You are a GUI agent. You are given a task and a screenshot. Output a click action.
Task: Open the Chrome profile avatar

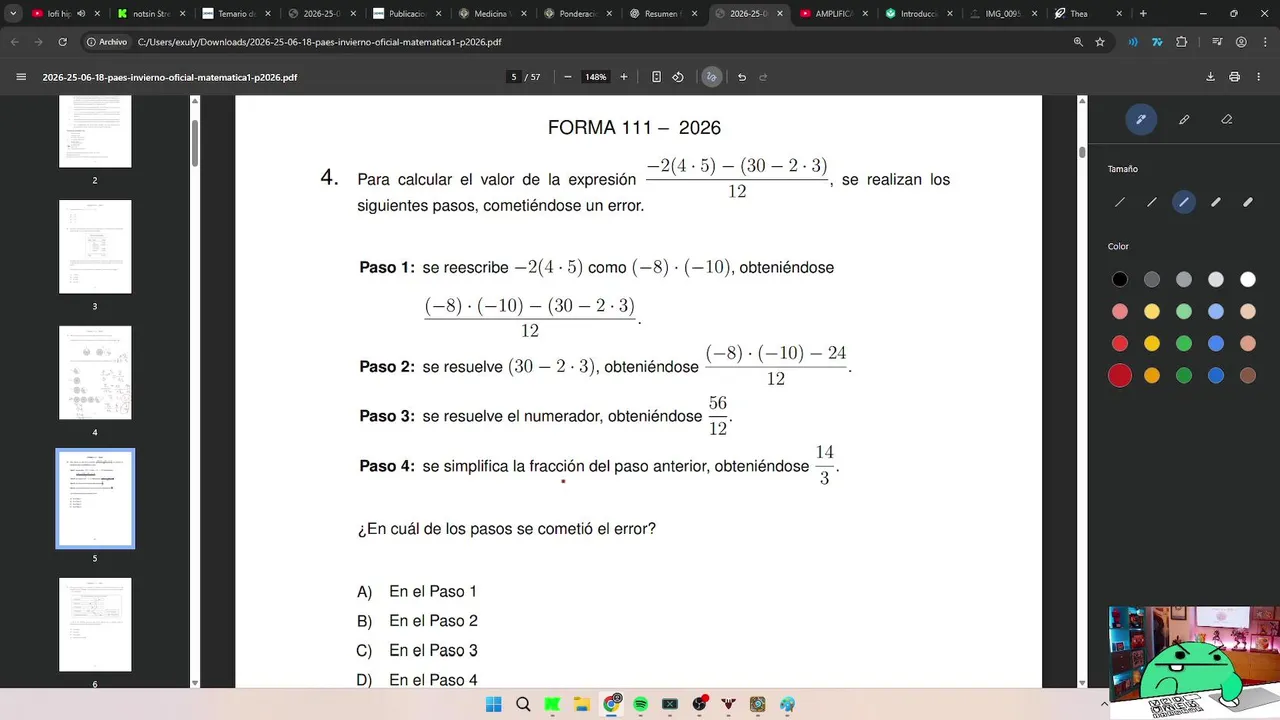[x=1241, y=42]
